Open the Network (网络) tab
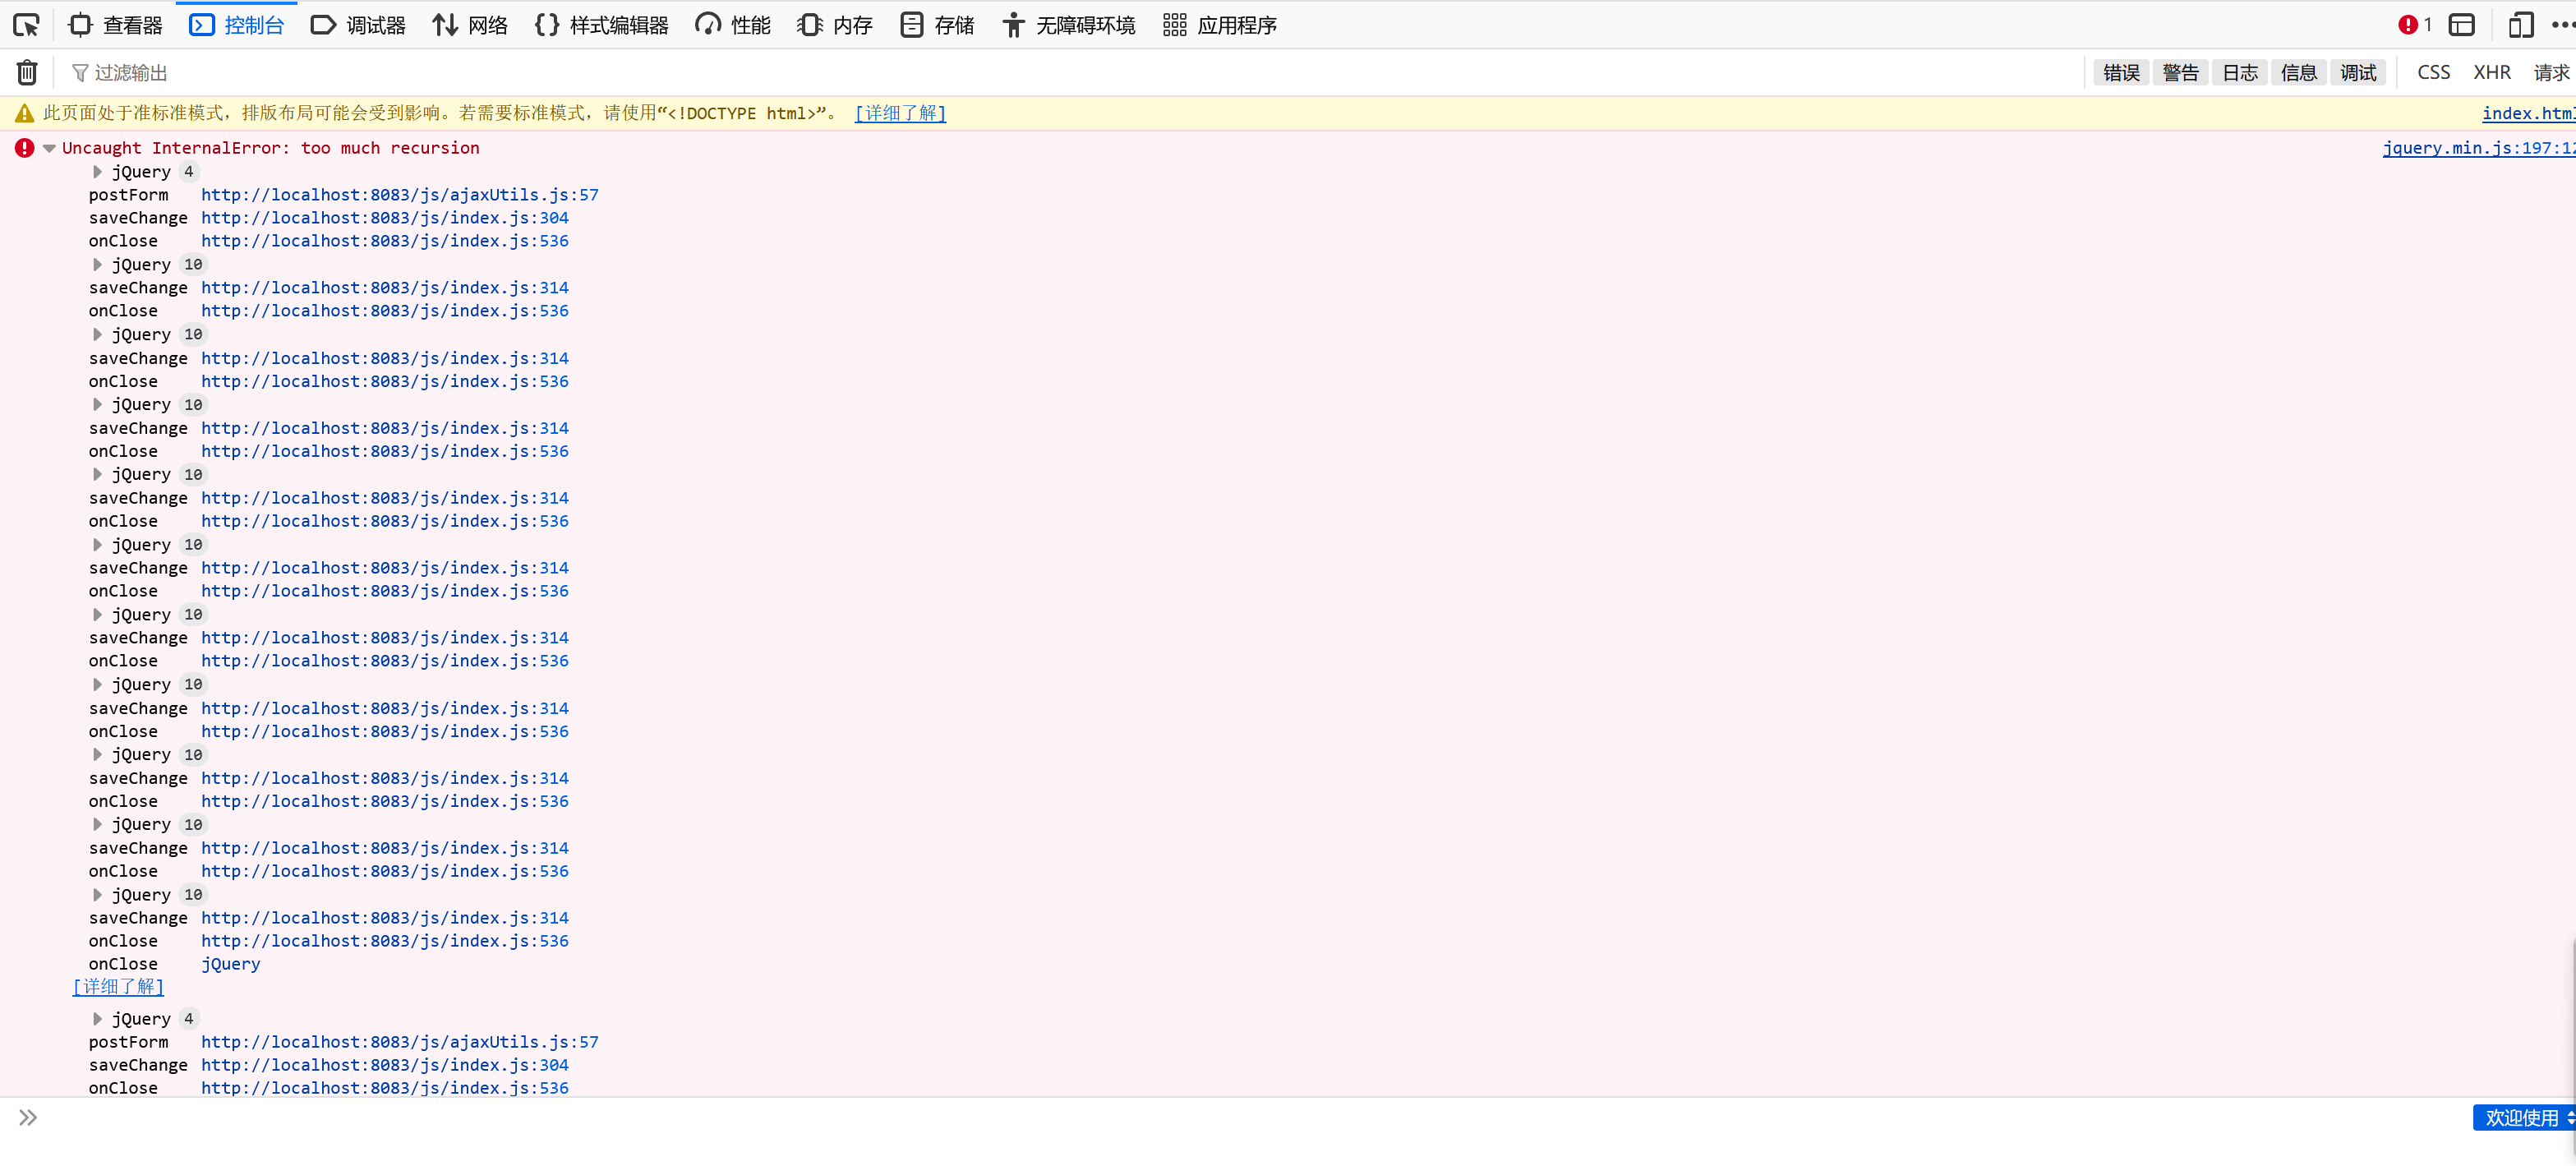The height and width of the screenshot is (1166, 2576). point(470,25)
